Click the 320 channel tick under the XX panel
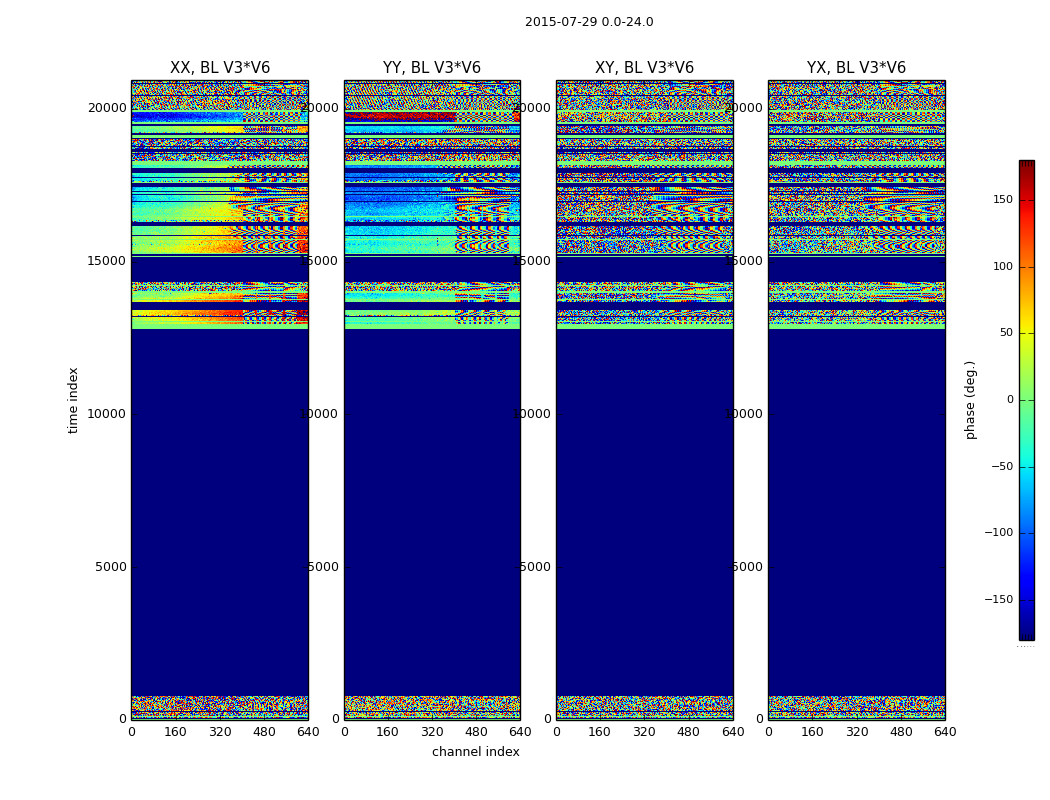The height and width of the screenshot is (800, 1050). click(x=219, y=732)
